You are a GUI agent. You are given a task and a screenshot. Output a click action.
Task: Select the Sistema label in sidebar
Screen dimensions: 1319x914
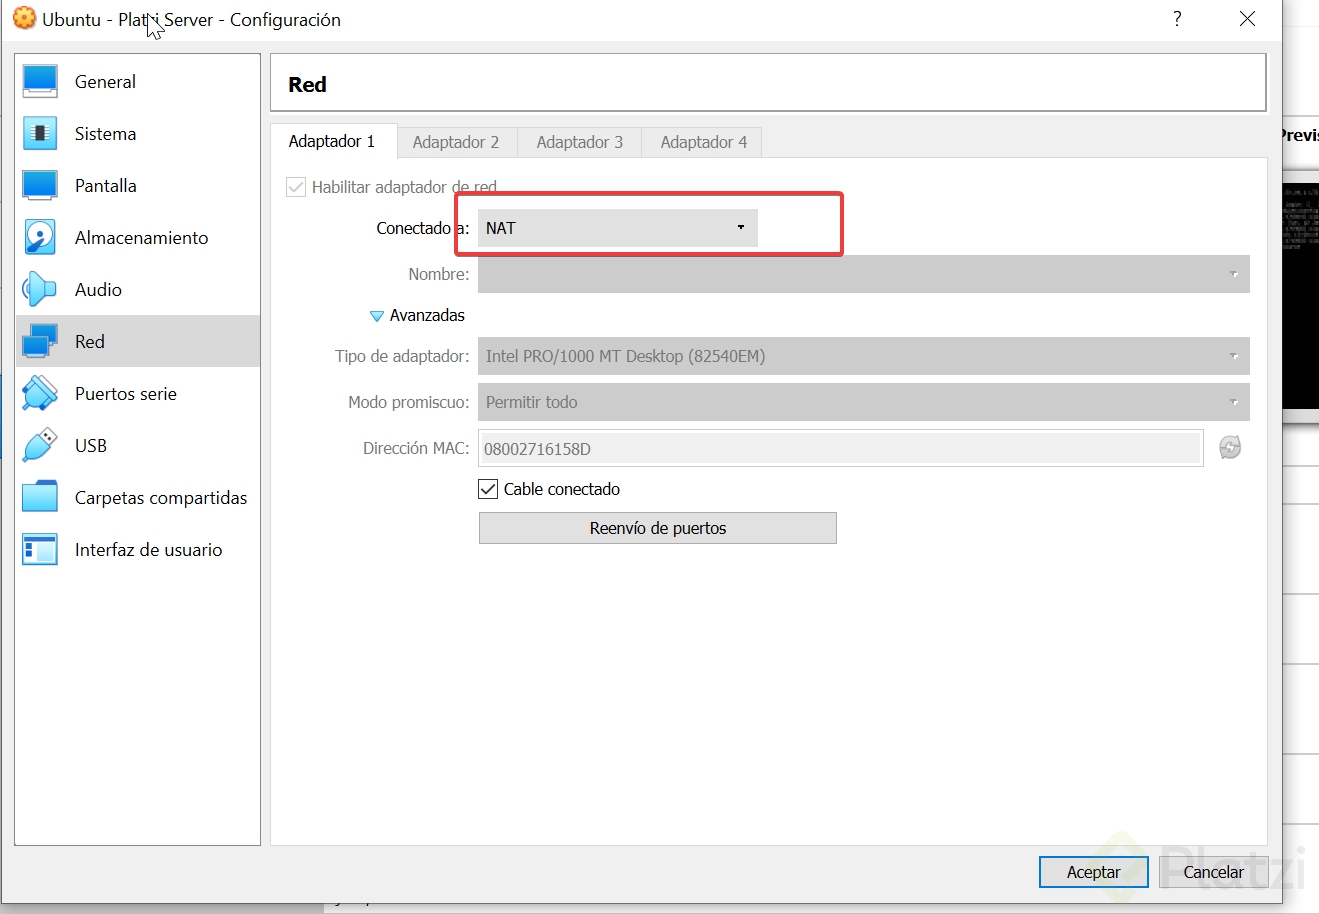tap(105, 134)
